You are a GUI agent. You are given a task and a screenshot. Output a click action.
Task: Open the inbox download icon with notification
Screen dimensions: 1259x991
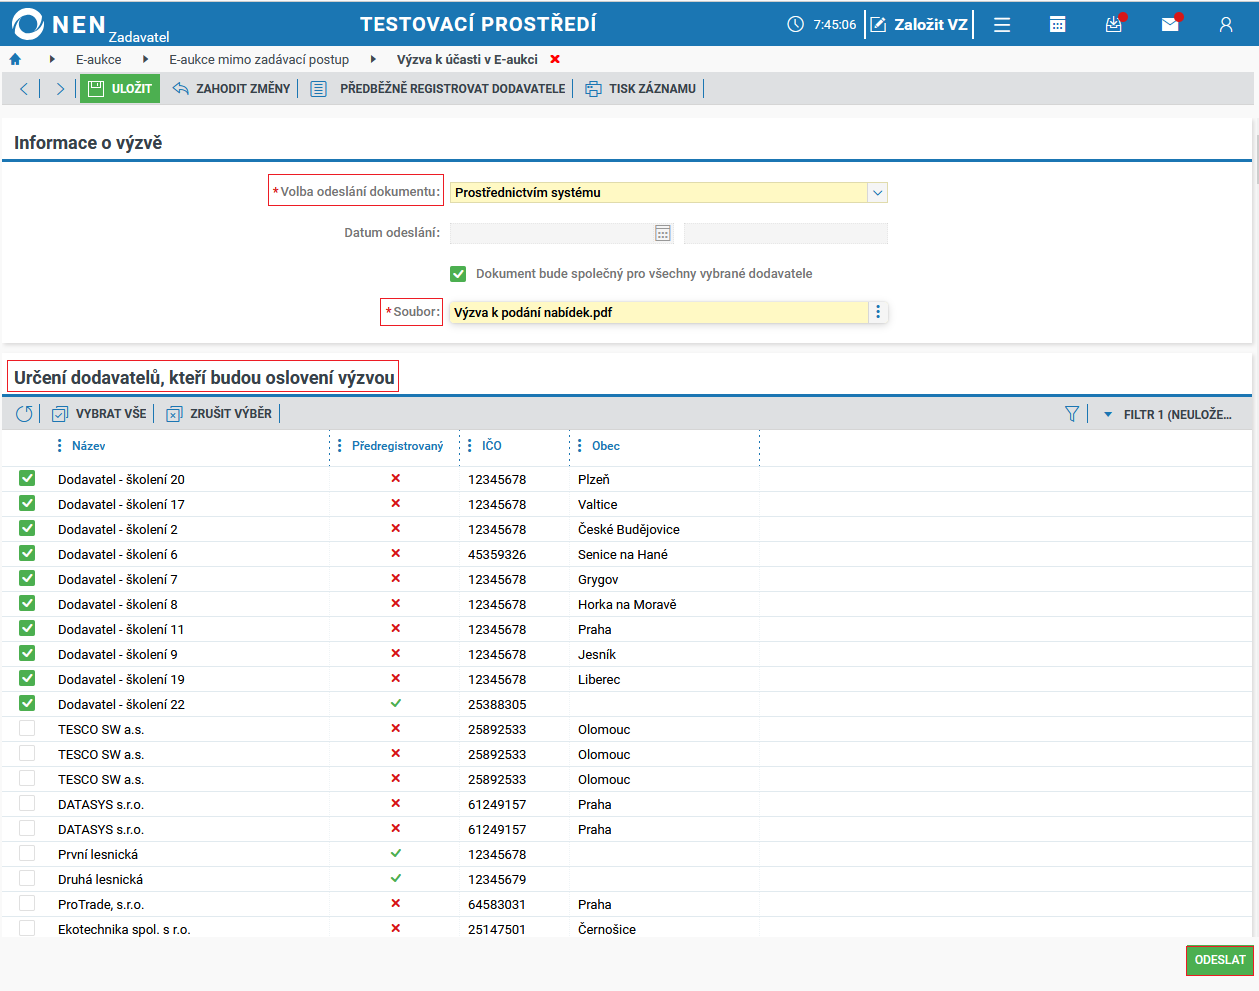point(1114,24)
